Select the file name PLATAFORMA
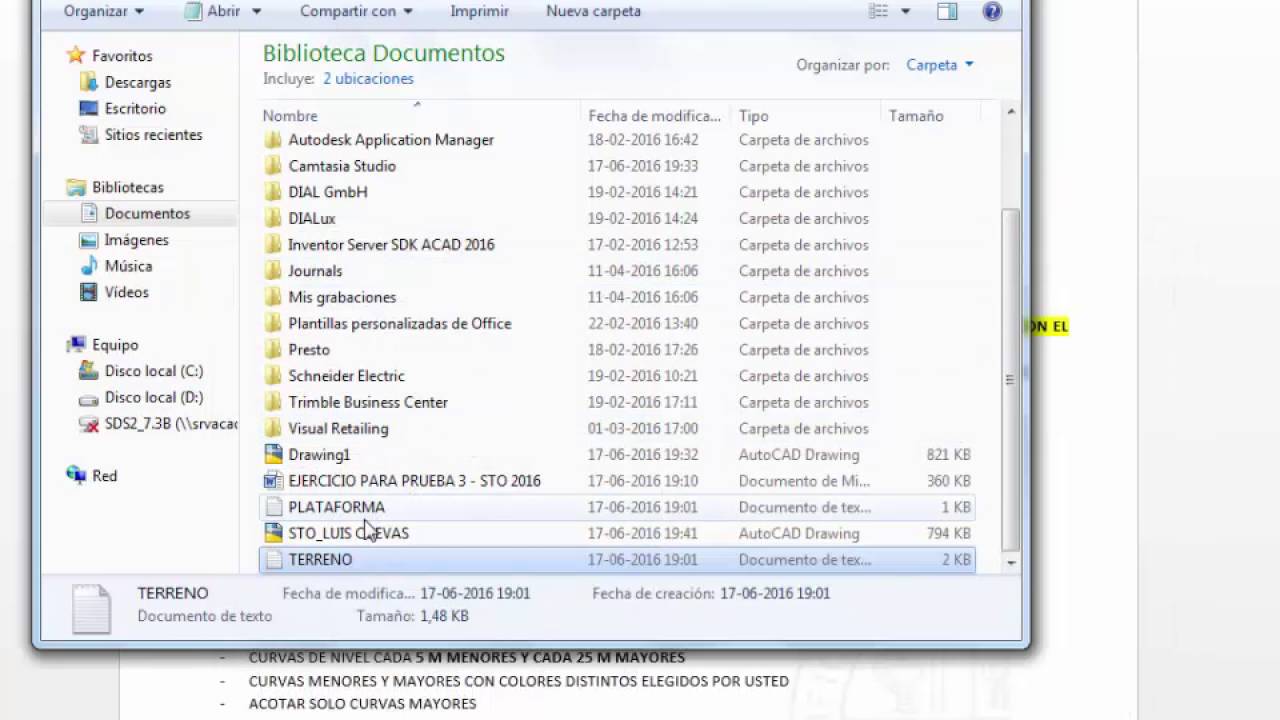The image size is (1280, 720). click(336, 507)
